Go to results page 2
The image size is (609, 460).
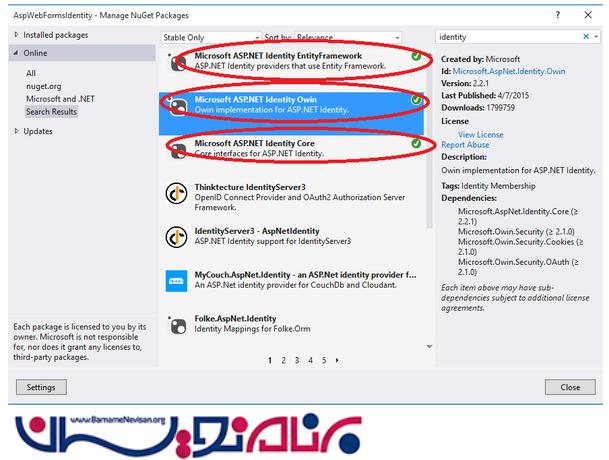(283, 360)
